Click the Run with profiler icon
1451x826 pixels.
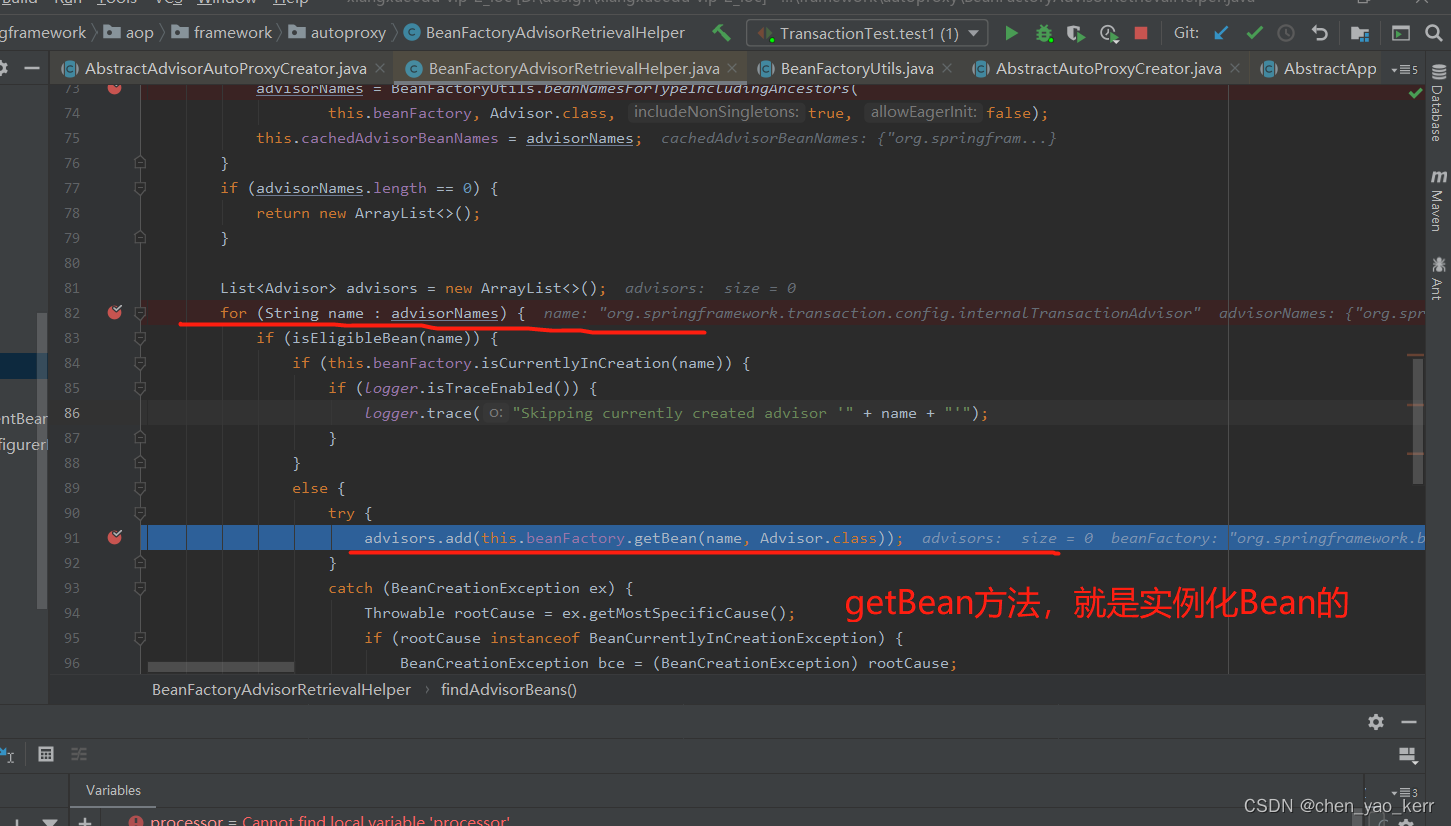coord(1109,33)
